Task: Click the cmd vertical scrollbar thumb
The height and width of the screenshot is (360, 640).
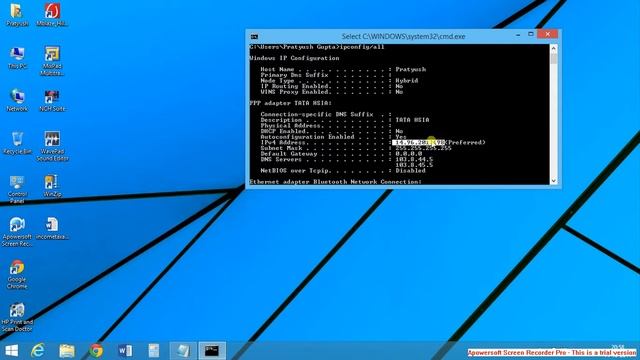Action: pyautogui.click(x=553, y=58)
